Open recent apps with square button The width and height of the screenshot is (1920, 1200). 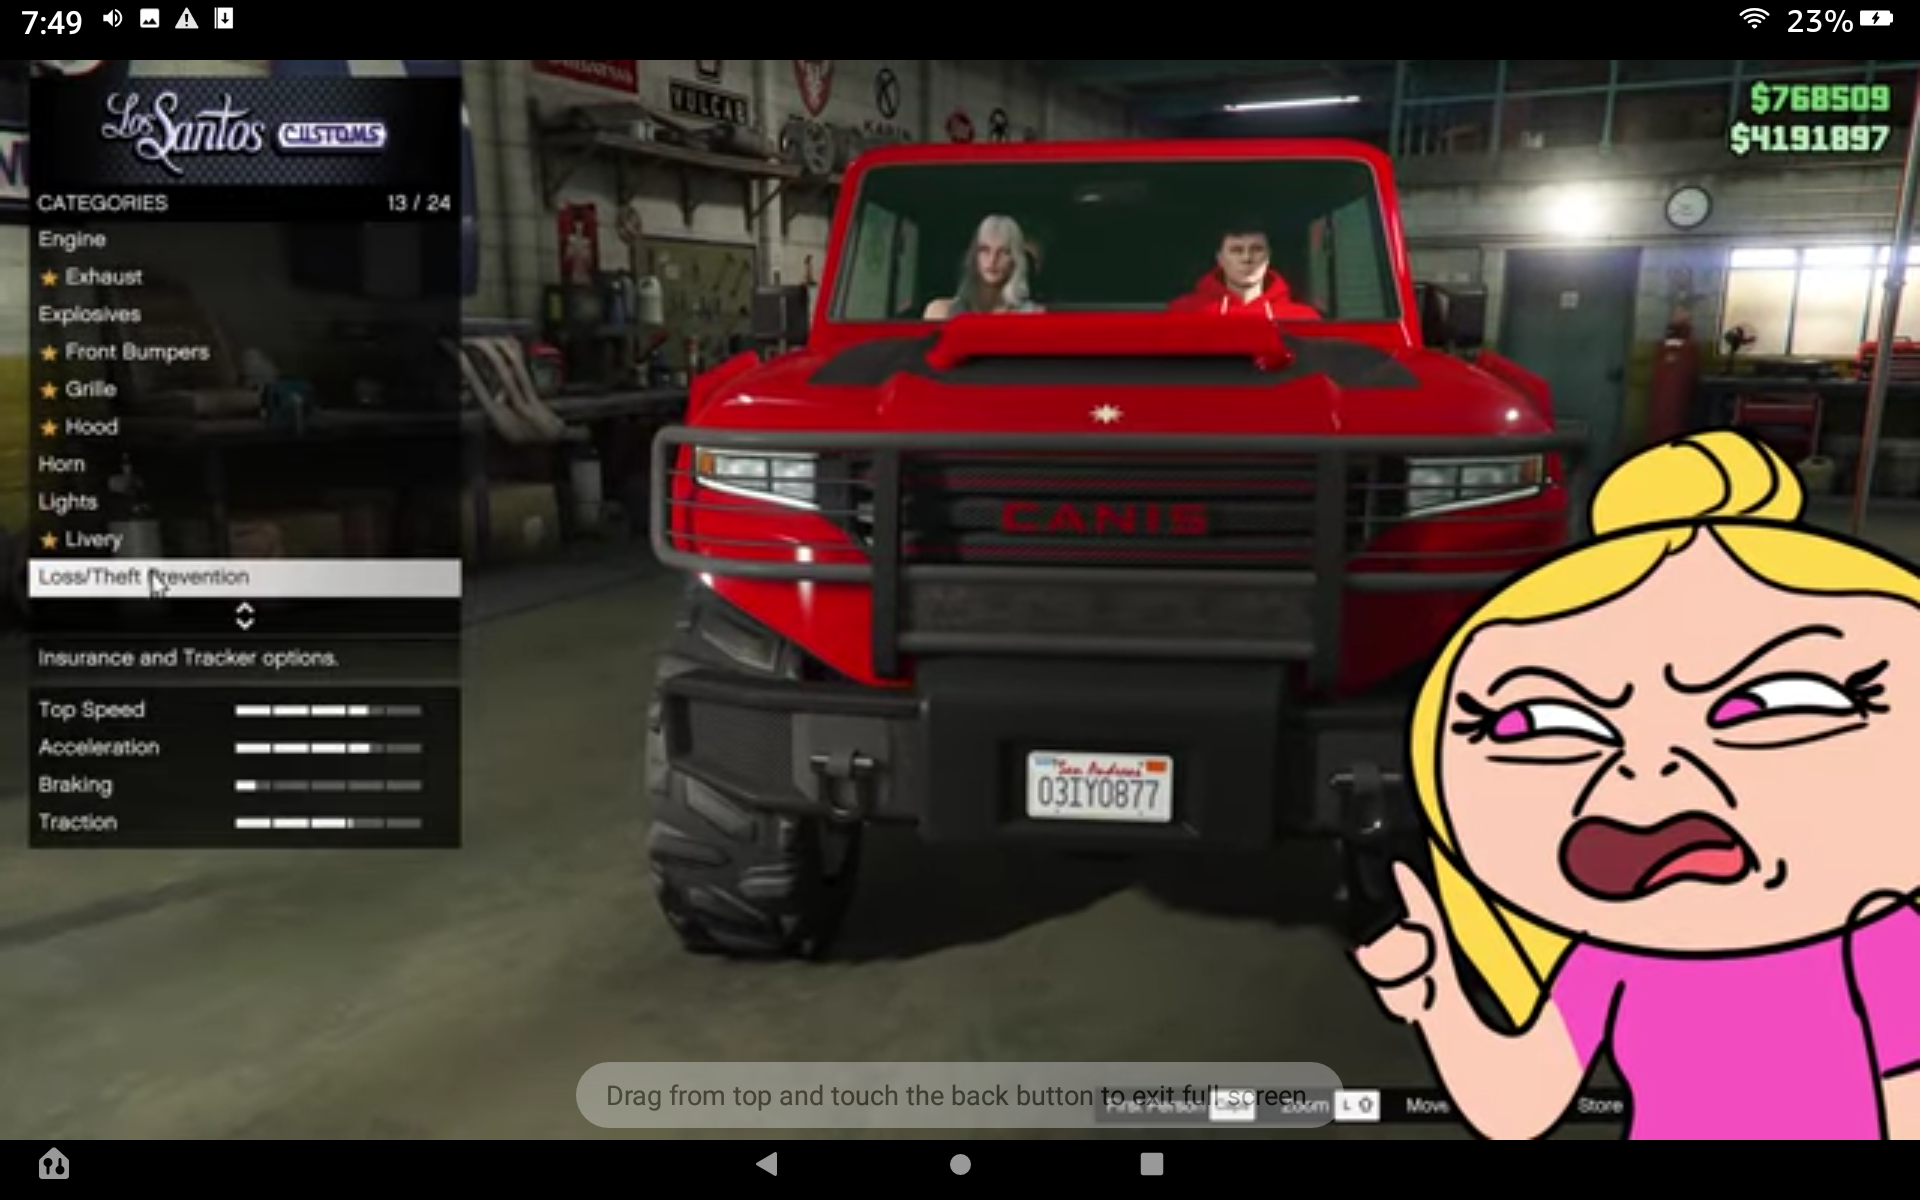(x=1151, y=1163)
